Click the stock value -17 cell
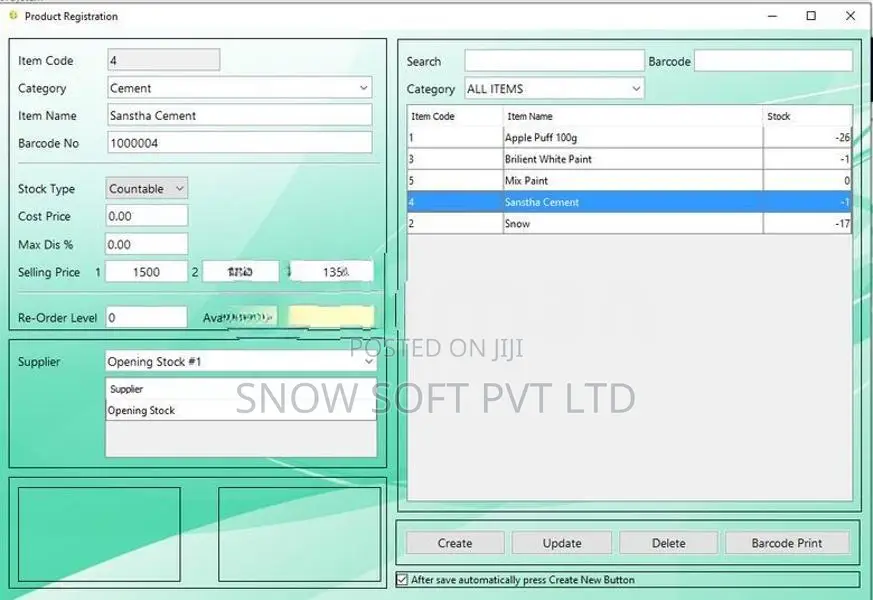This screenshot has width=873, height=600. coord(807,224)
